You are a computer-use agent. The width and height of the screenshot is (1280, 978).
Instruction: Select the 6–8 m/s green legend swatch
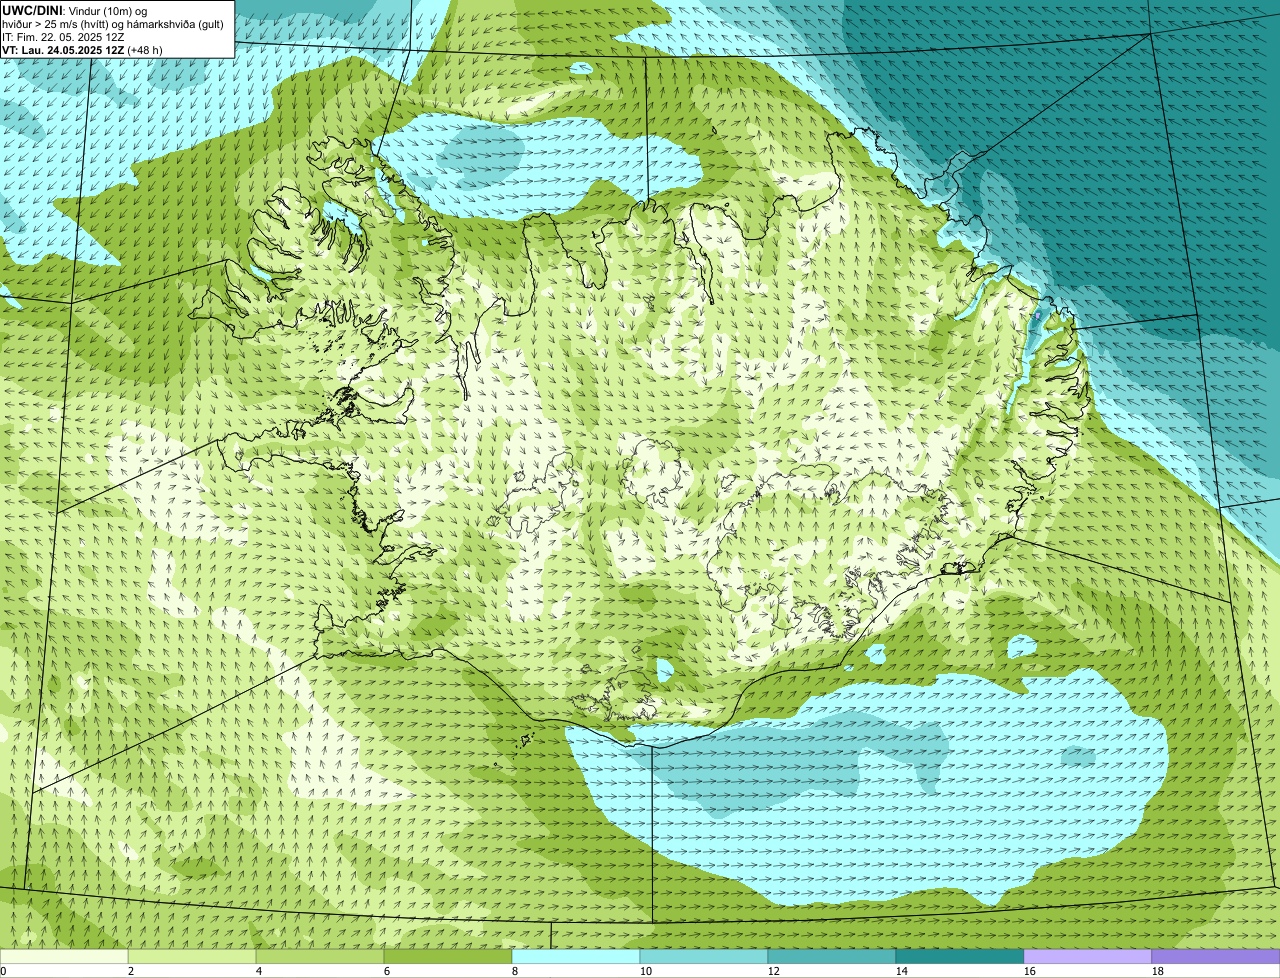448,956
